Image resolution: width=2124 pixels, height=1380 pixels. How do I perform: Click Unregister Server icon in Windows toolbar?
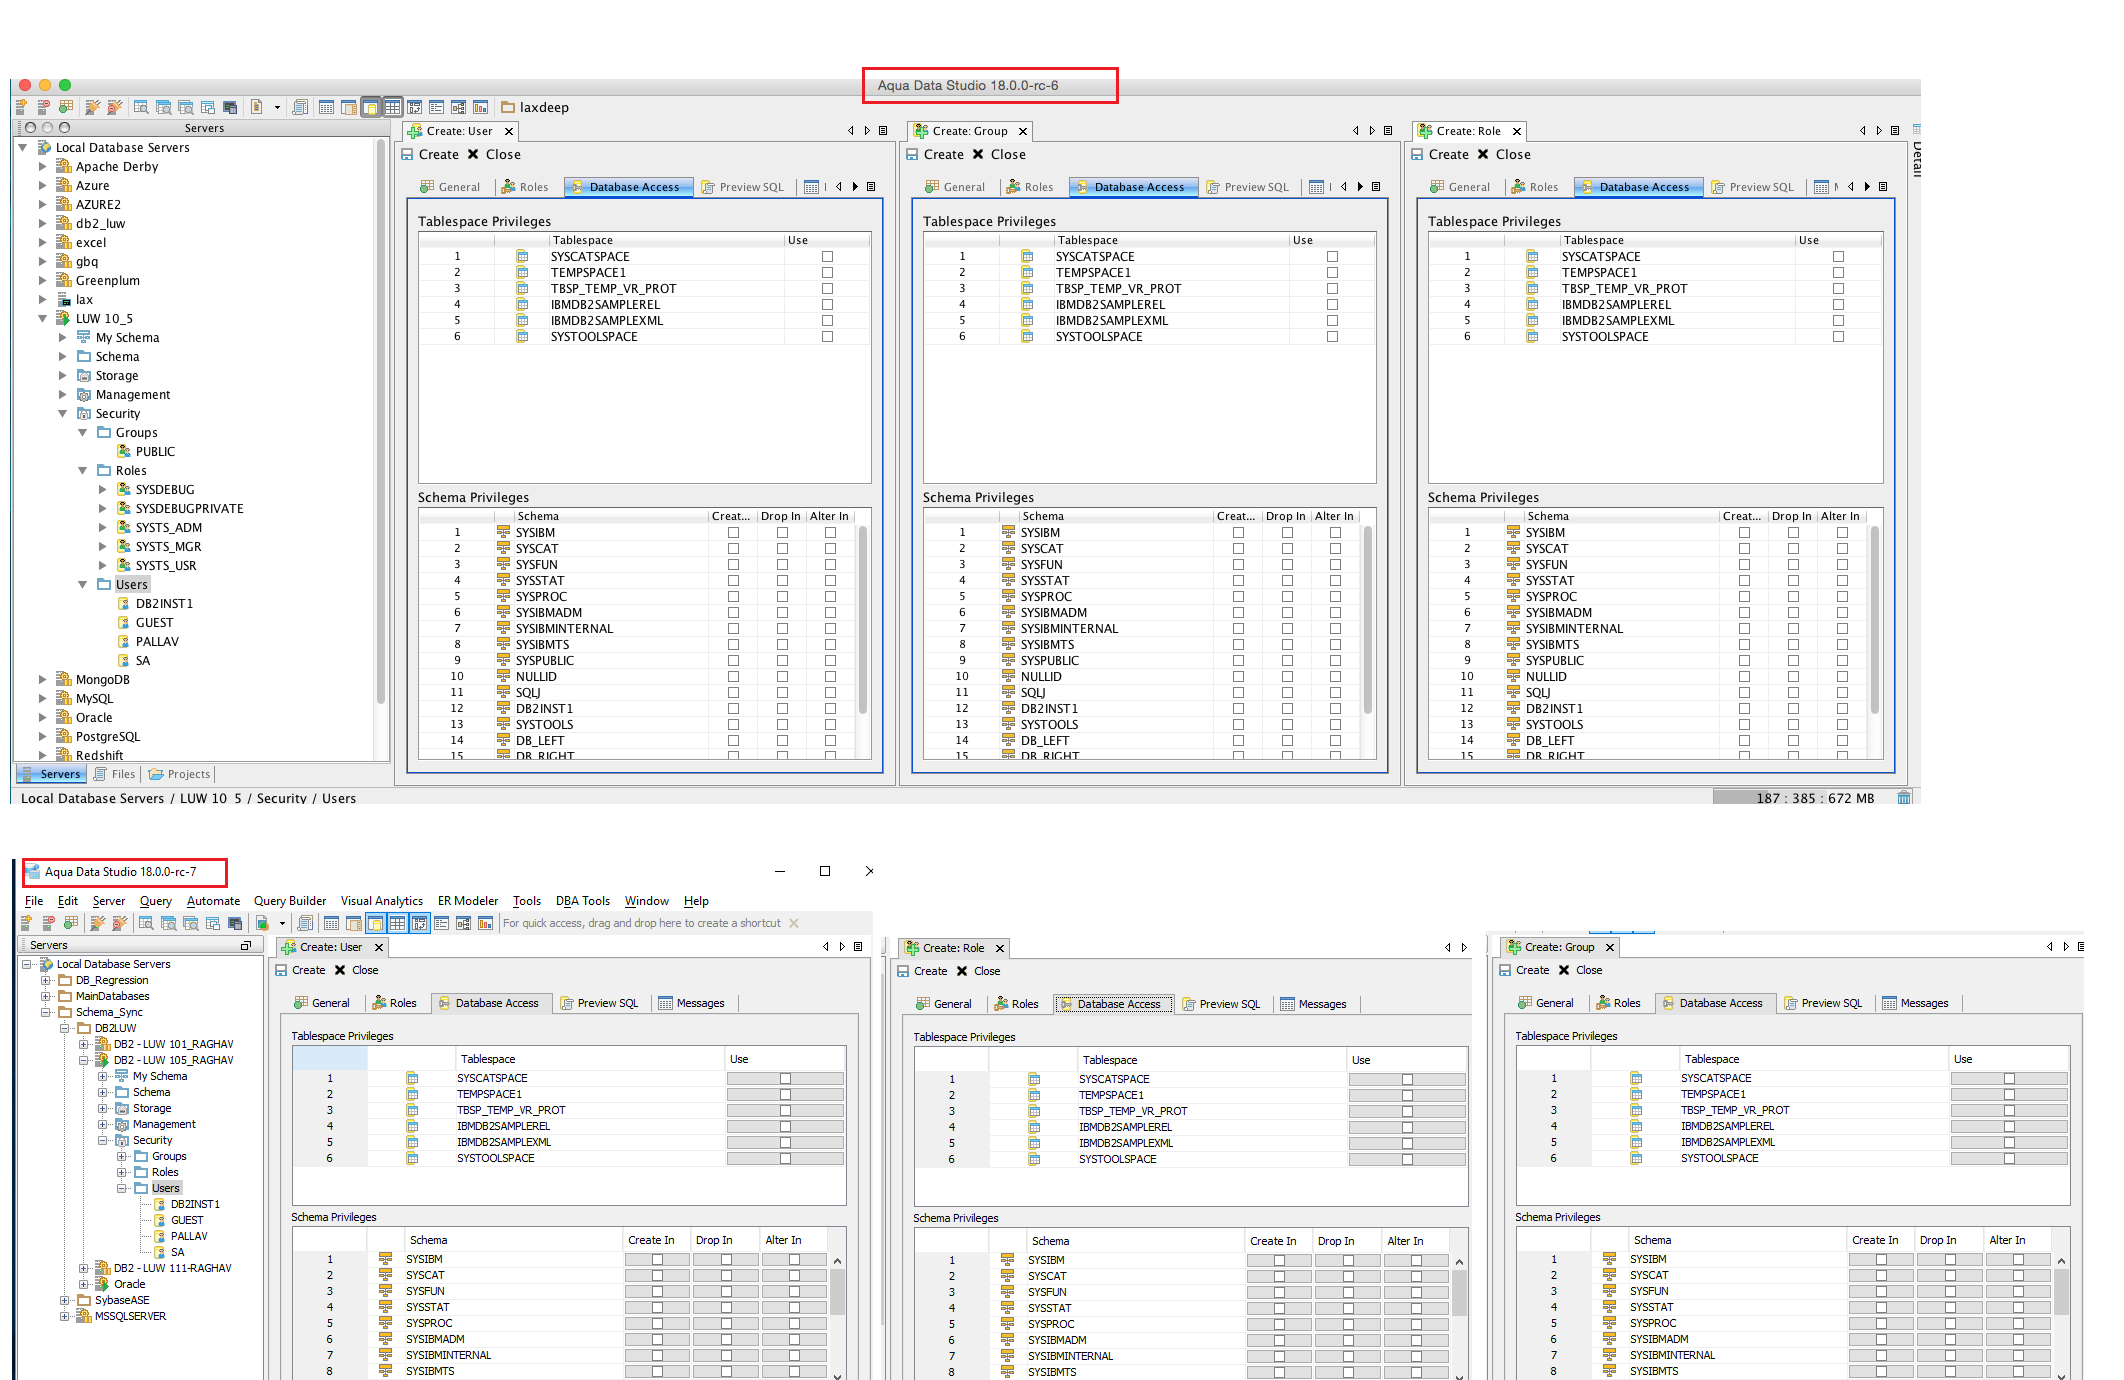[x=48, y=923]
